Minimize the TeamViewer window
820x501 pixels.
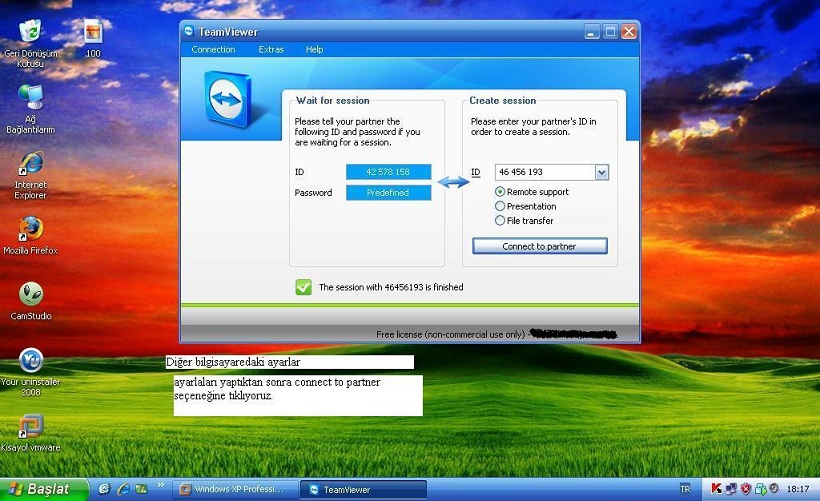tap(591, 32)
